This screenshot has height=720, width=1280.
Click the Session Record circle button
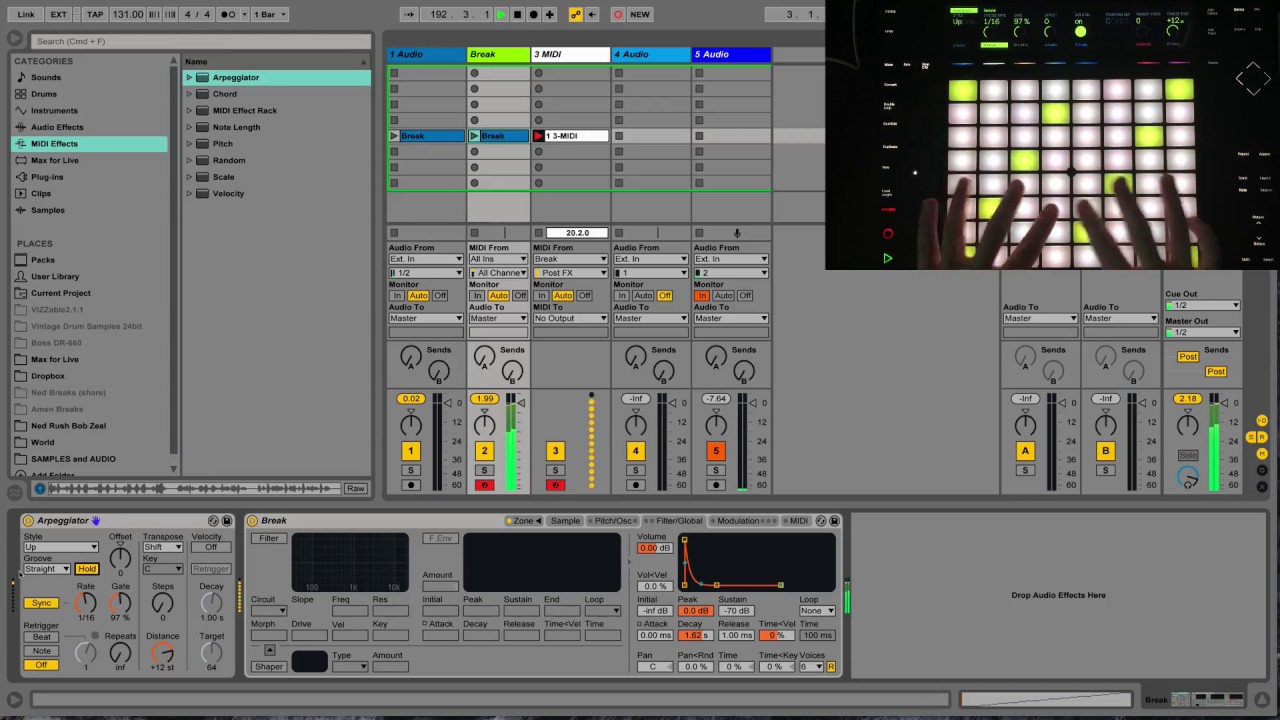(x=617, y=14)
